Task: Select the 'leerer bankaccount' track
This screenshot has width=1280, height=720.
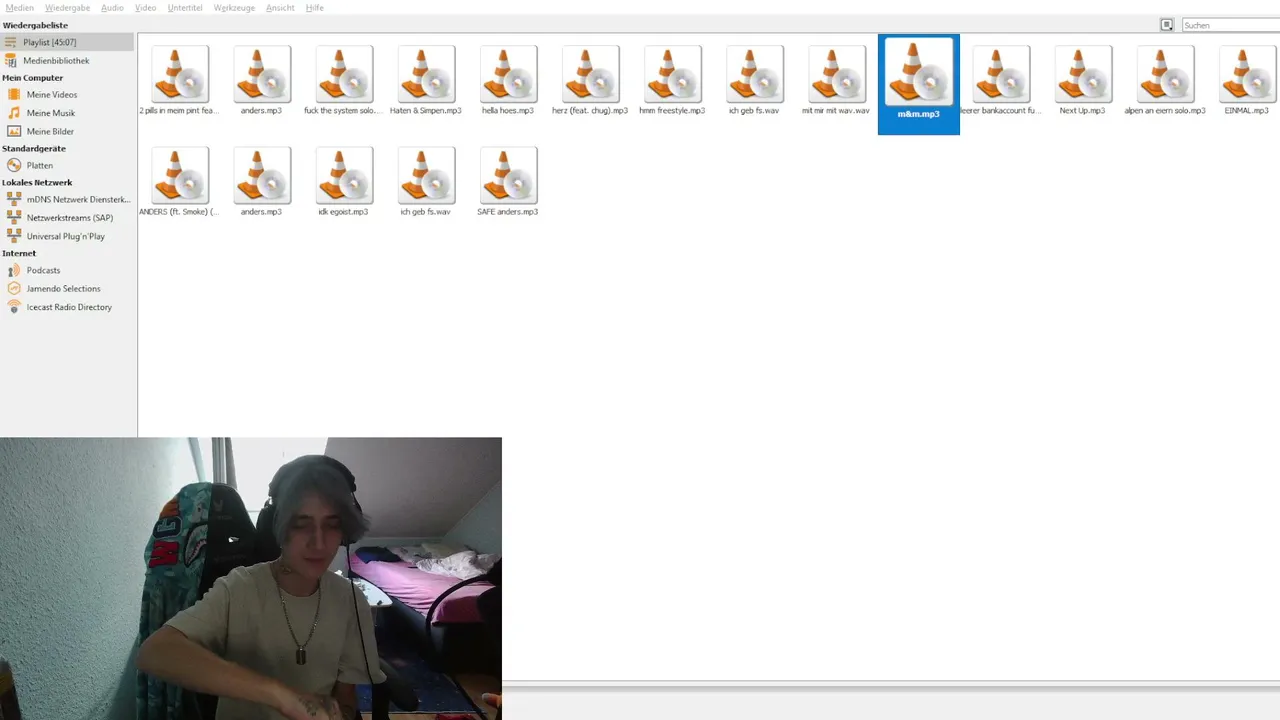Action: tap(1000, 81)
